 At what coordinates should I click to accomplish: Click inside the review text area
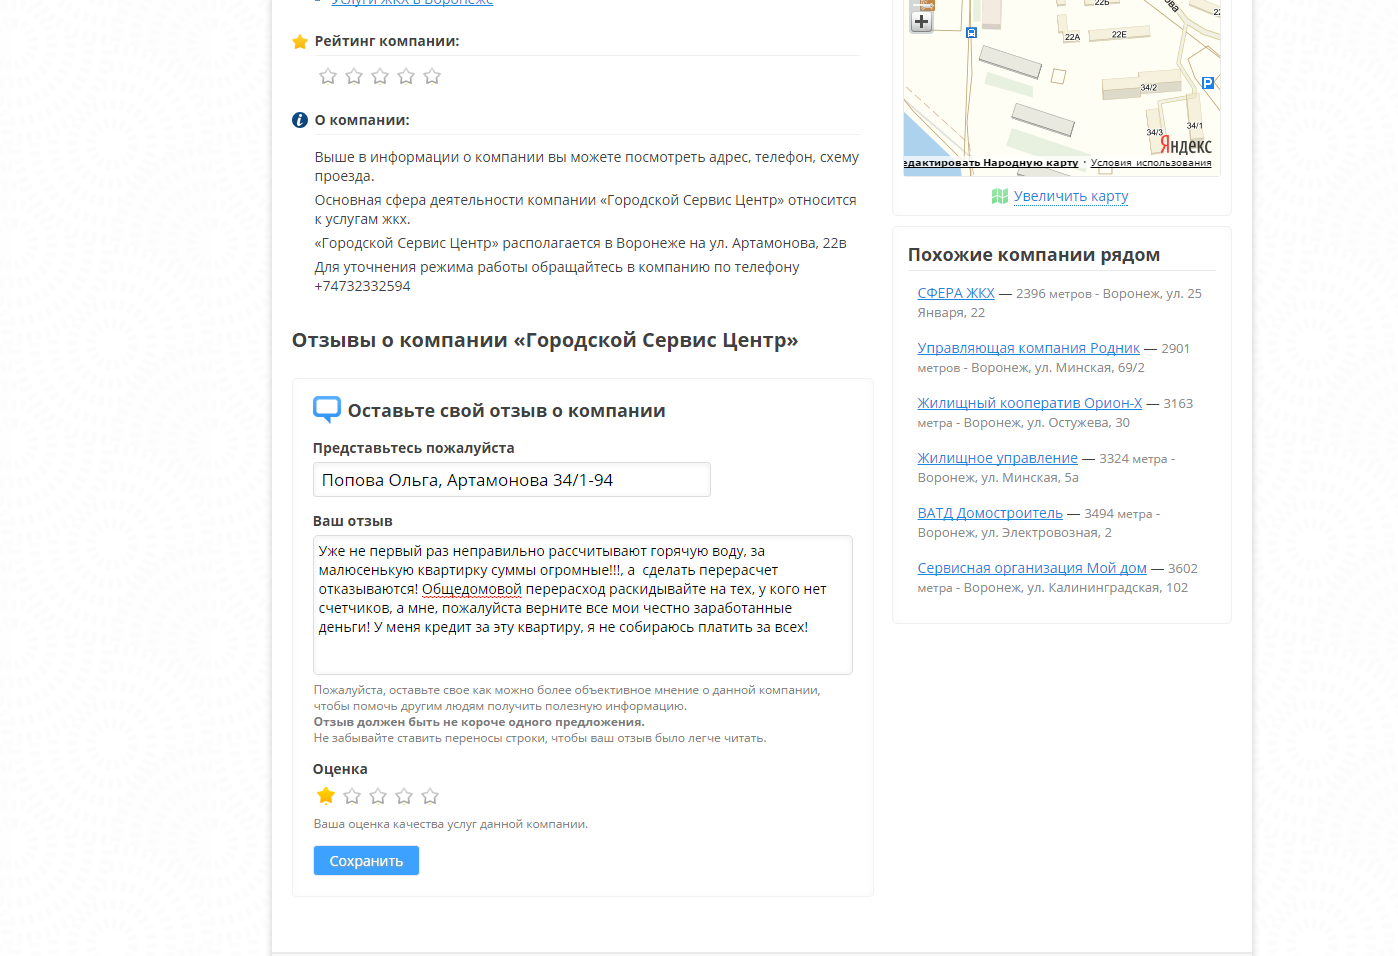pos(582,650)
